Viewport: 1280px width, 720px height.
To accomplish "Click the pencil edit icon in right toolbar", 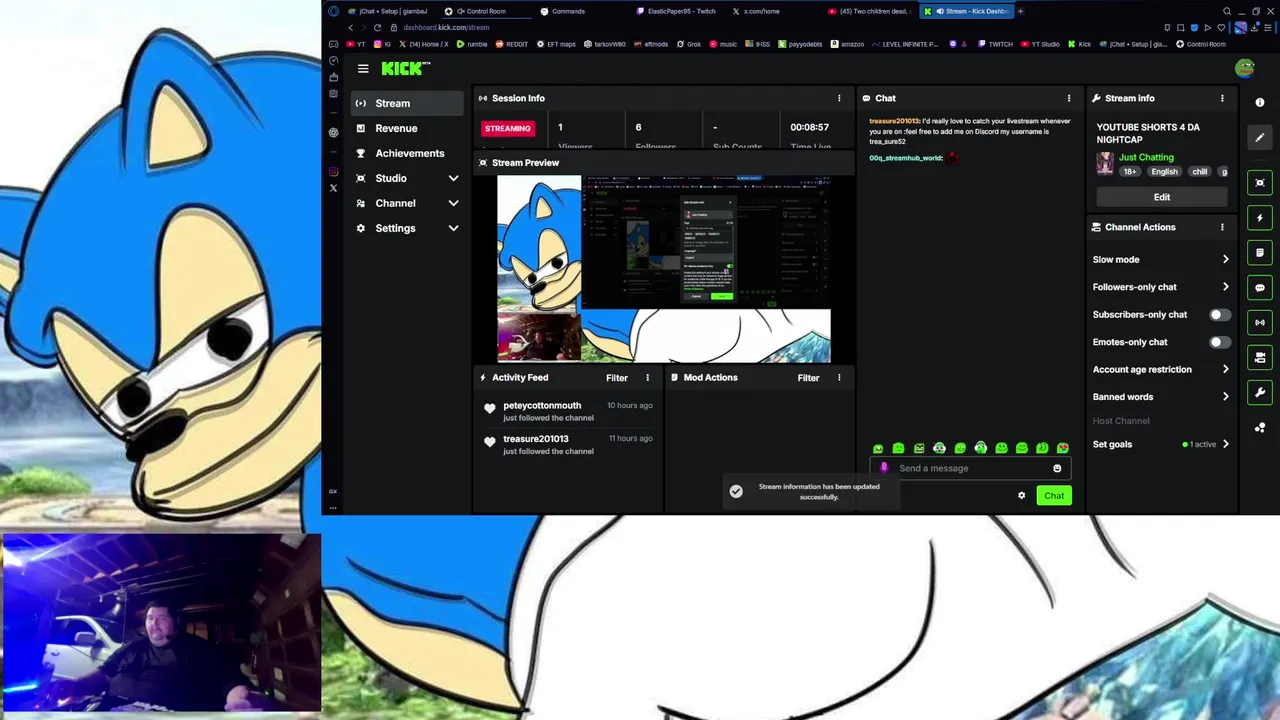I will pyautogui.click(x=1260, y=138).
